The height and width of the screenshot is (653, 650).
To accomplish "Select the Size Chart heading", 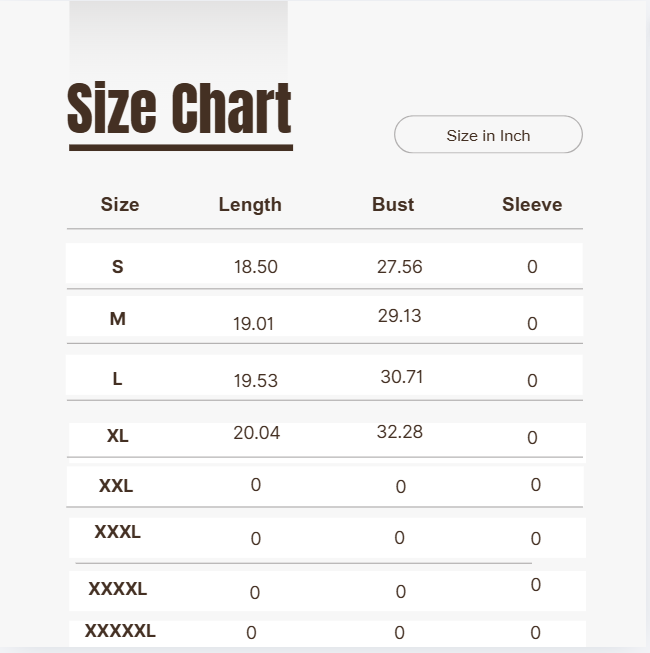I will (179, 108).
